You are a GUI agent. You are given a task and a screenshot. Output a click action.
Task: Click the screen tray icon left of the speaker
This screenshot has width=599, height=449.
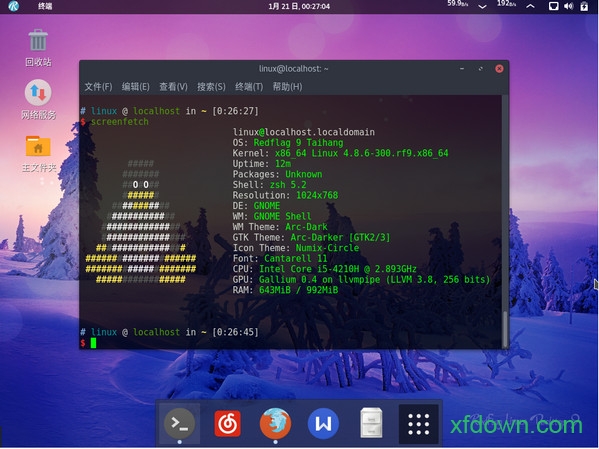(x=553, y=6)
